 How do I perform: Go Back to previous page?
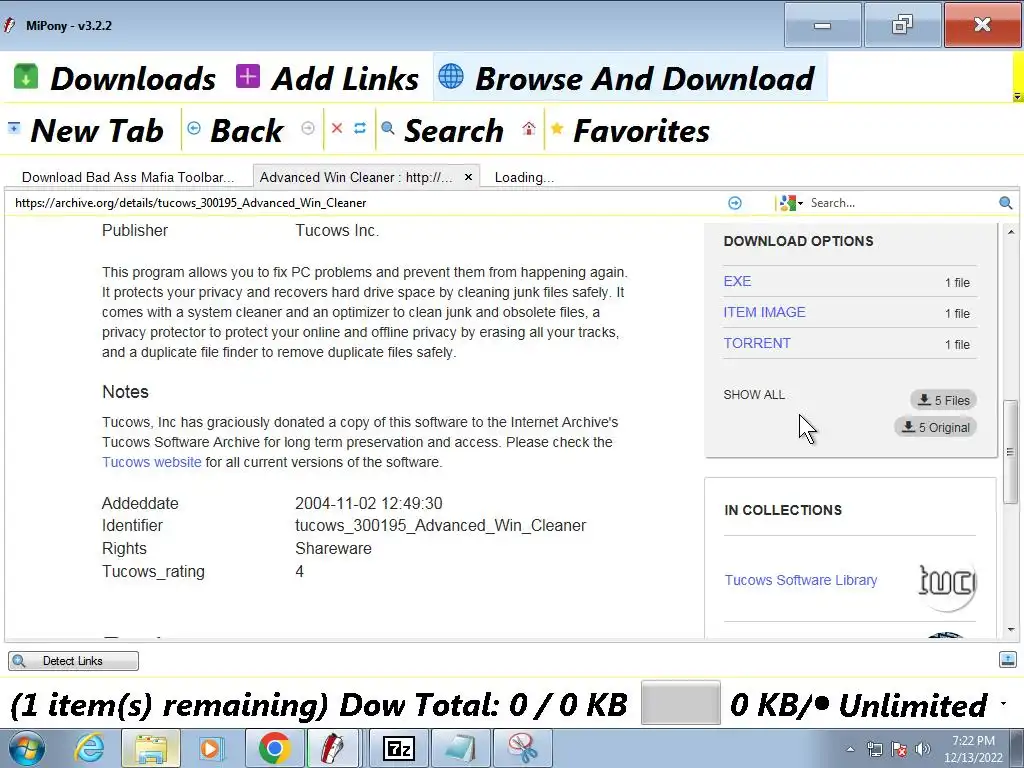coord(236,130)
